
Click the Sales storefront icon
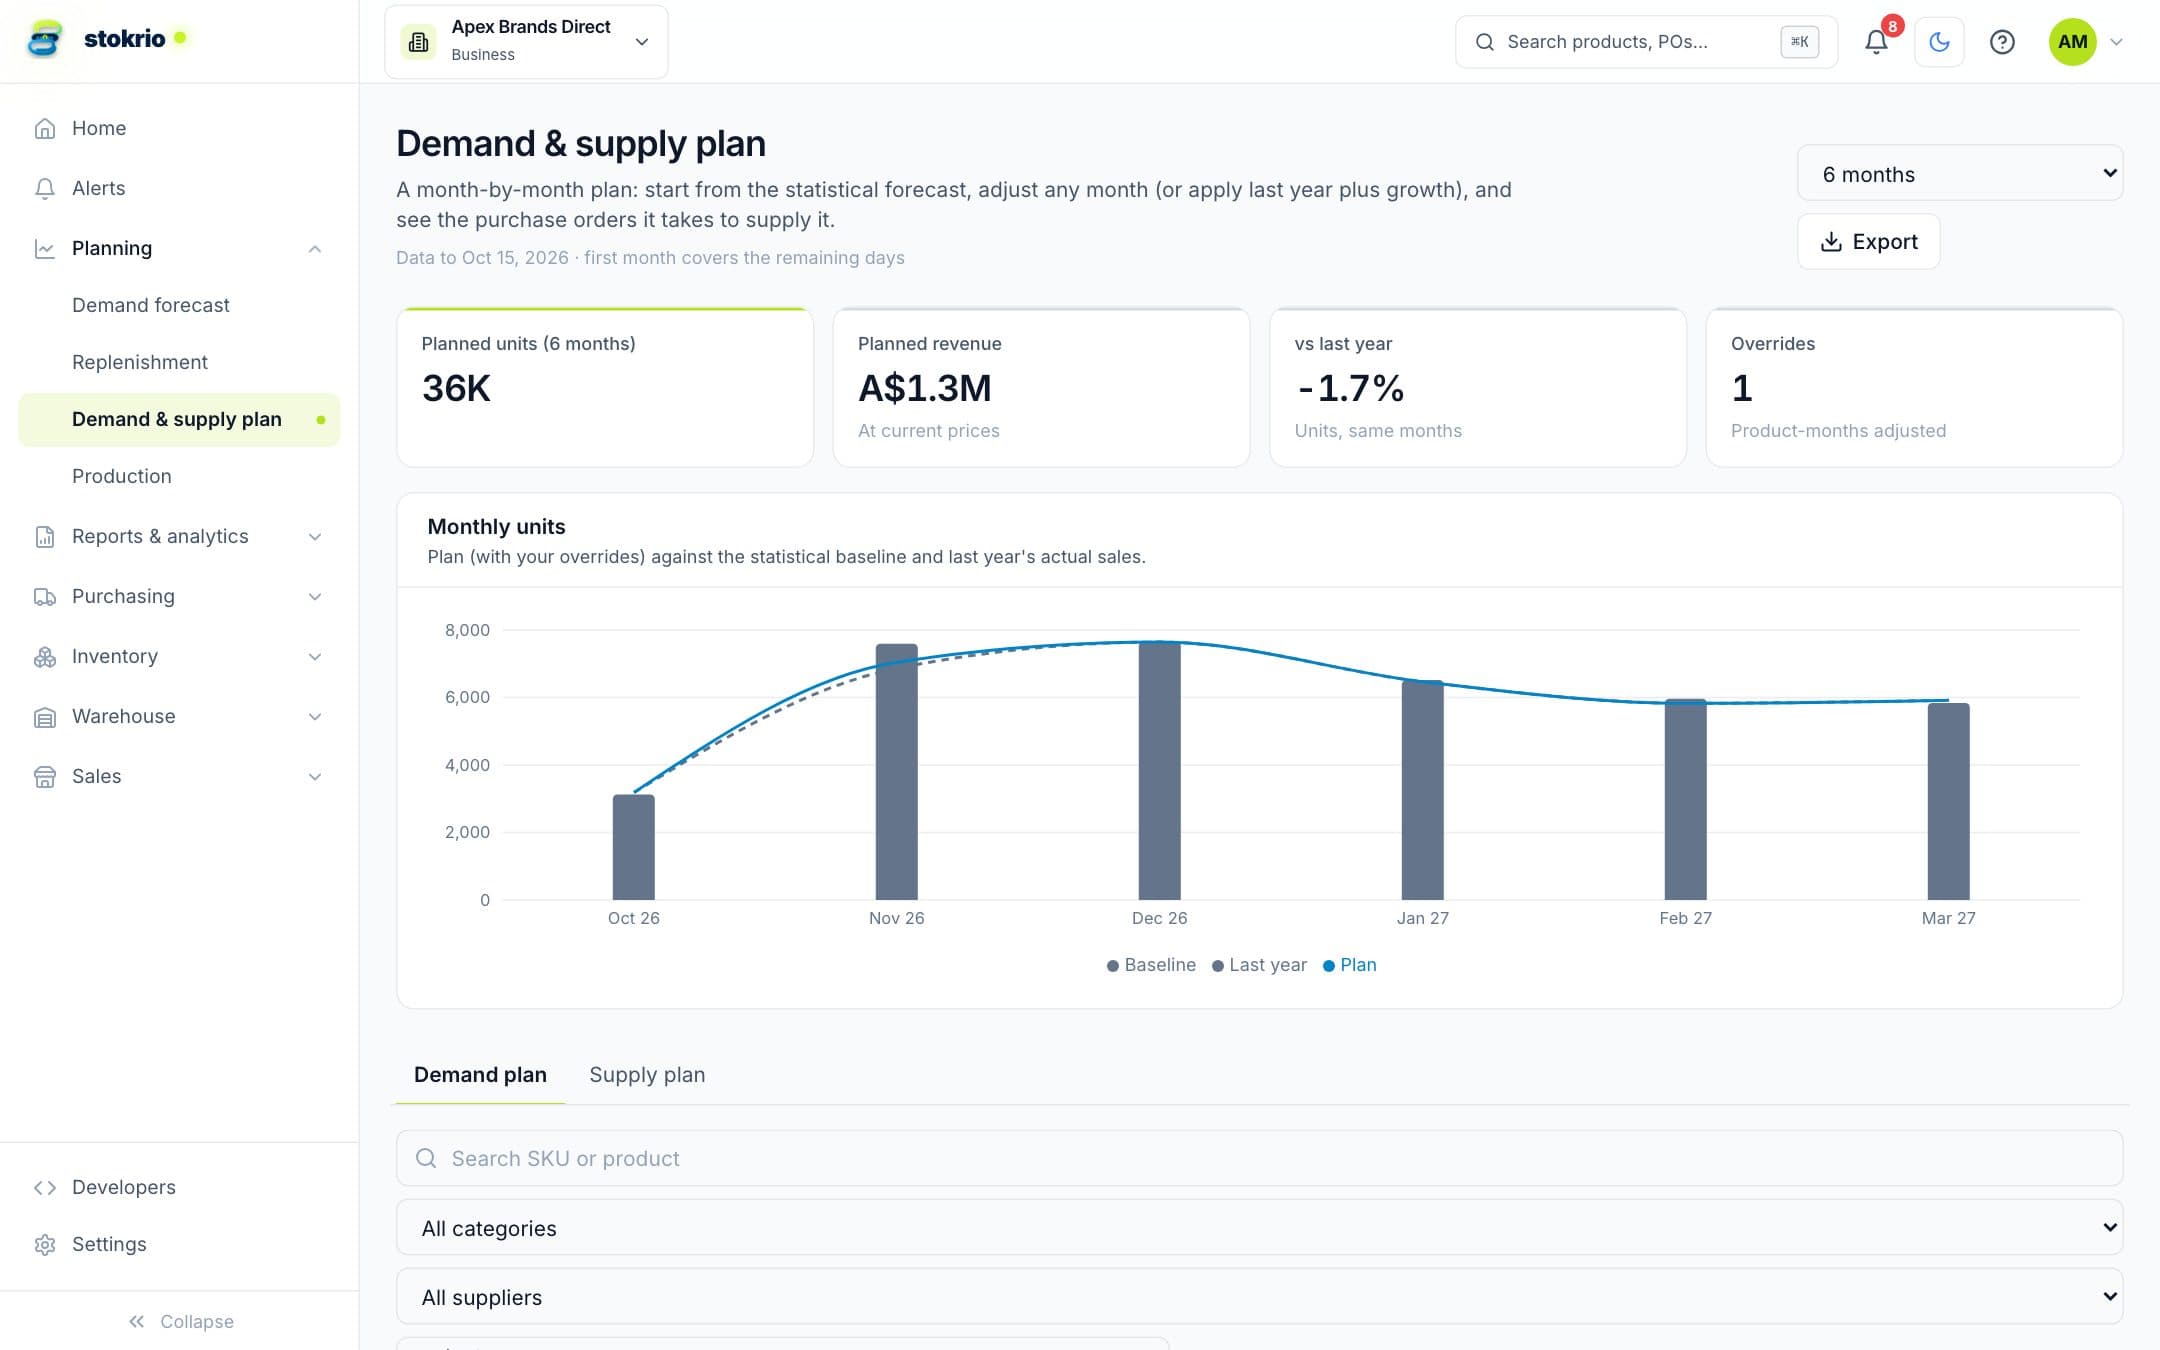pyautogui.click(x=45, y=776)
